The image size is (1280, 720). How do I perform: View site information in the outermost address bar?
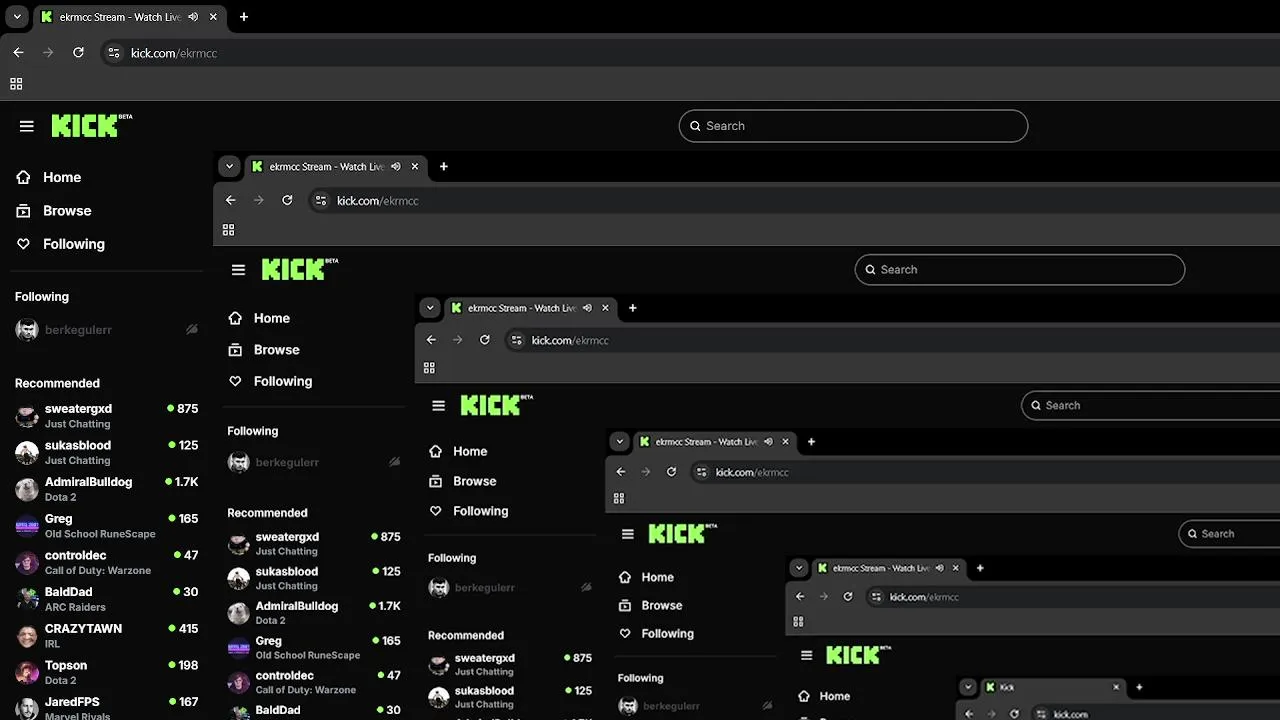coord(114,53)
